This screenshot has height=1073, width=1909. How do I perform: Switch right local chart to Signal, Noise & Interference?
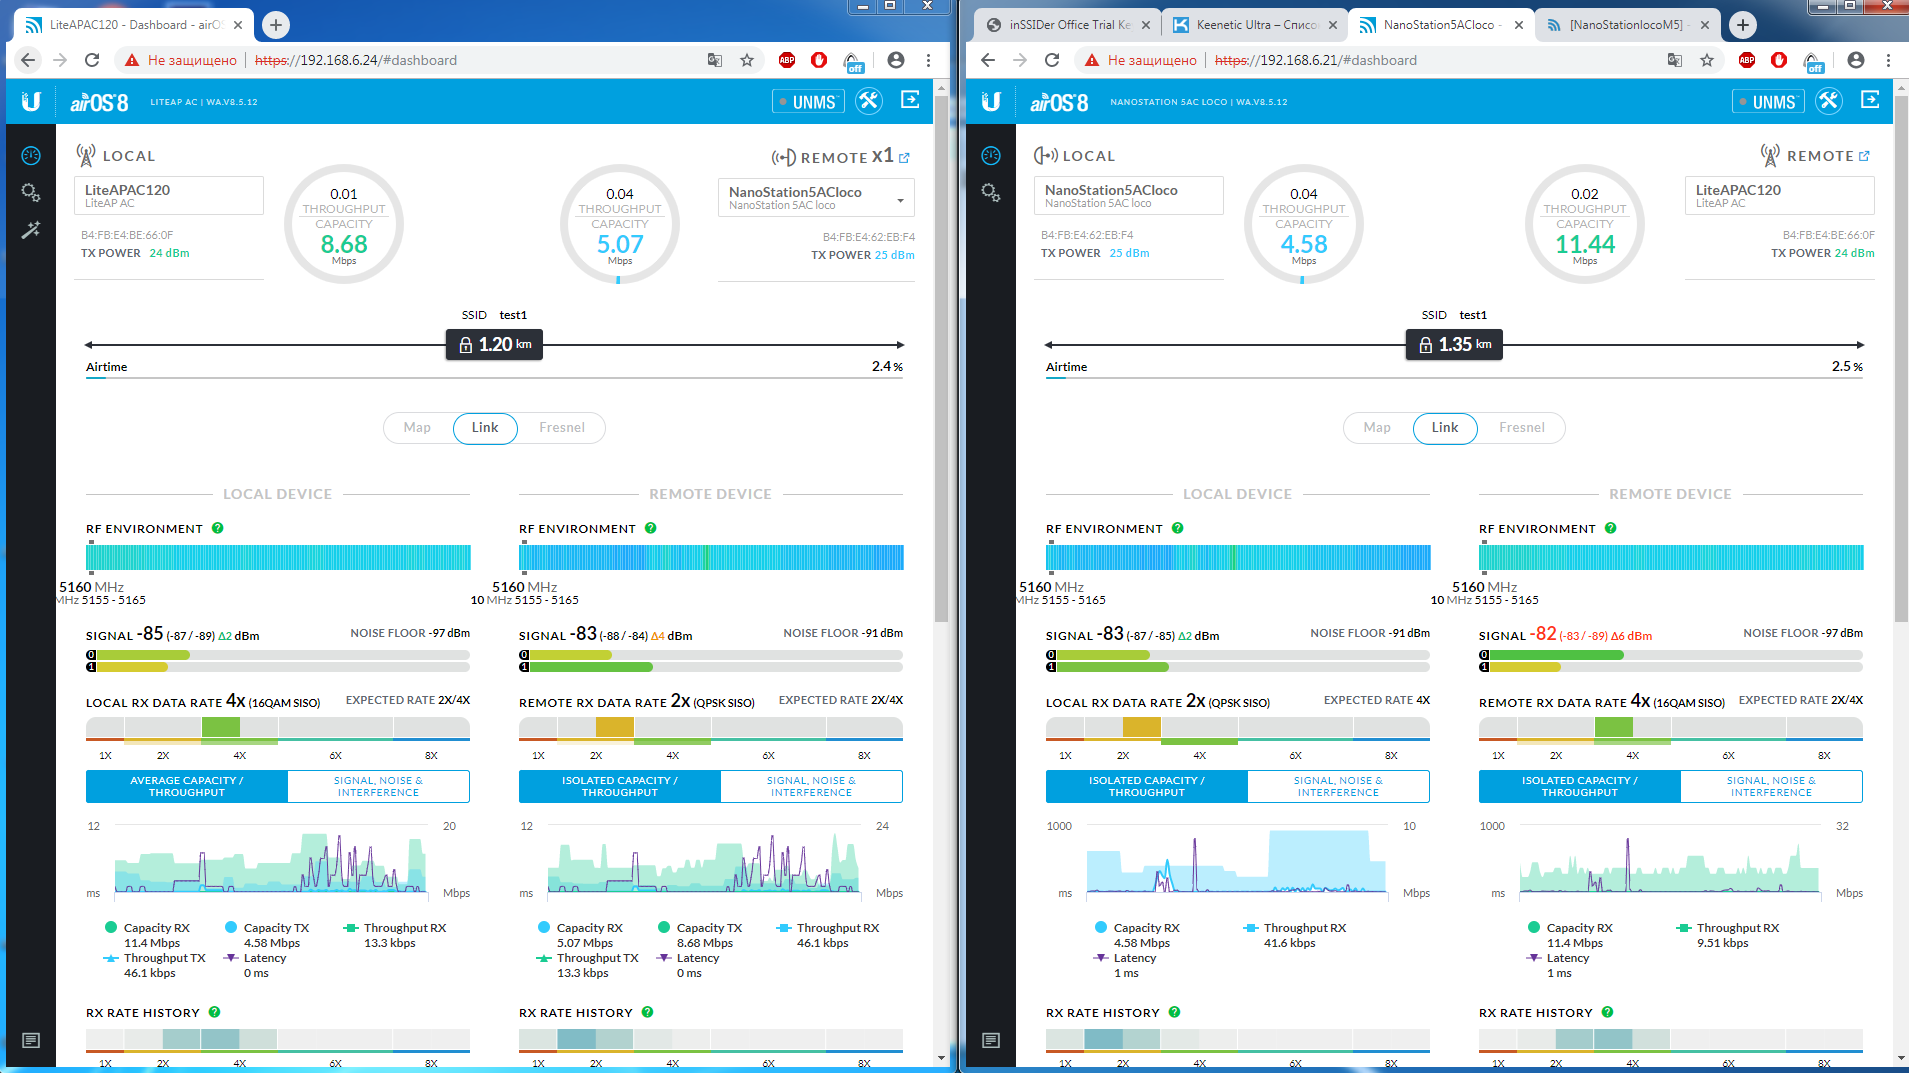coord(1338,786)
